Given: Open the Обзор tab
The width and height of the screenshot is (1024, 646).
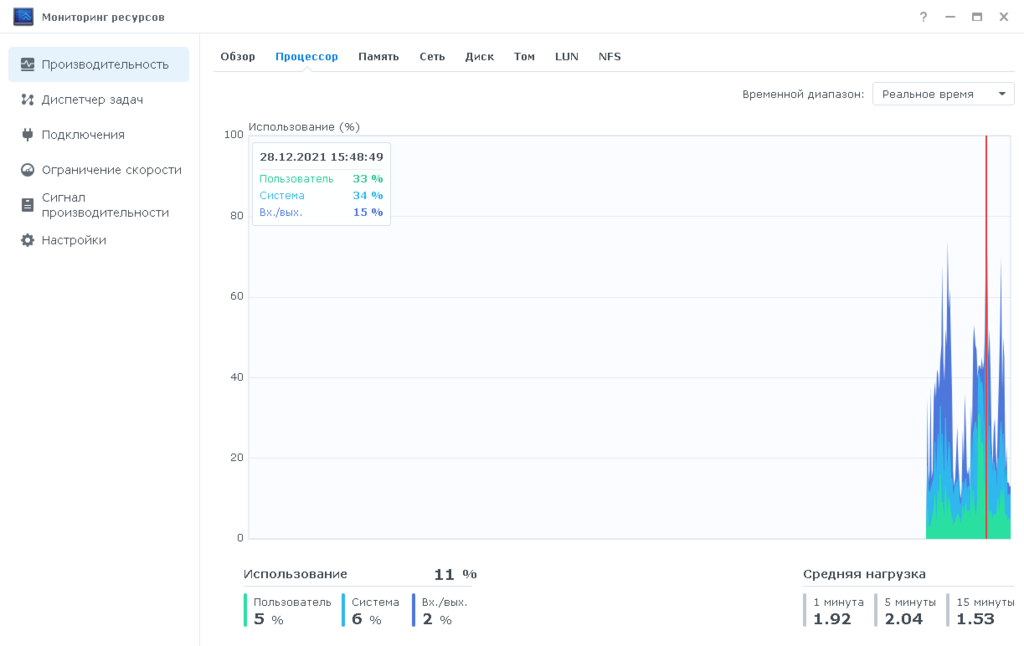Looking at the screenshot, I should tap(238, 56).
